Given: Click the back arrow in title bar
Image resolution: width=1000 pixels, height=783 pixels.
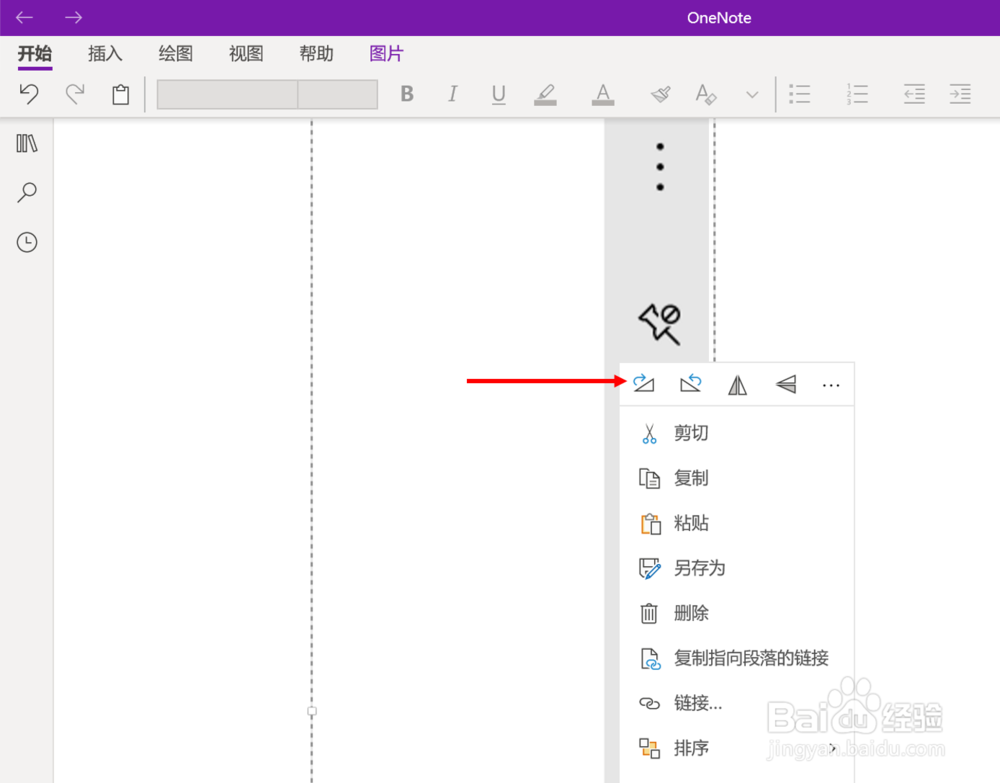Looking at the screenshot, I should coord(24,17).
